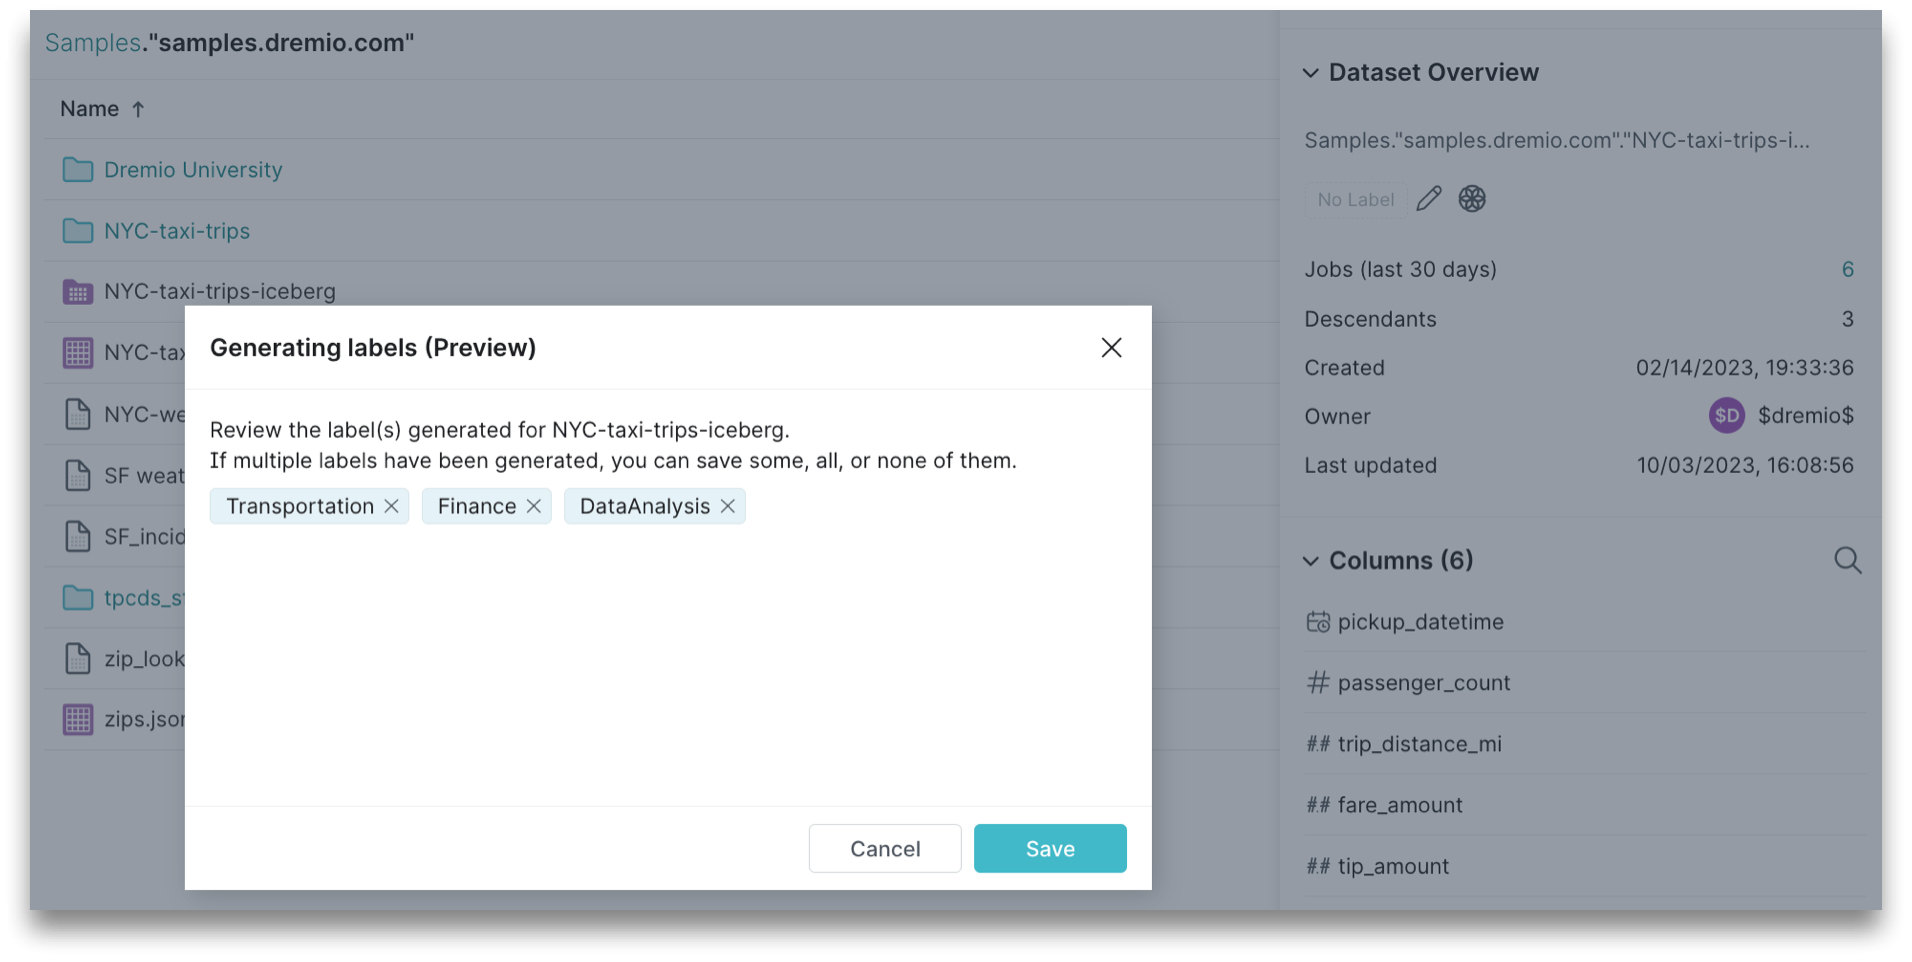Click the pencil icon to edit dataset labels
The height and width of the screenshot is (962, 1912).
1428,198
